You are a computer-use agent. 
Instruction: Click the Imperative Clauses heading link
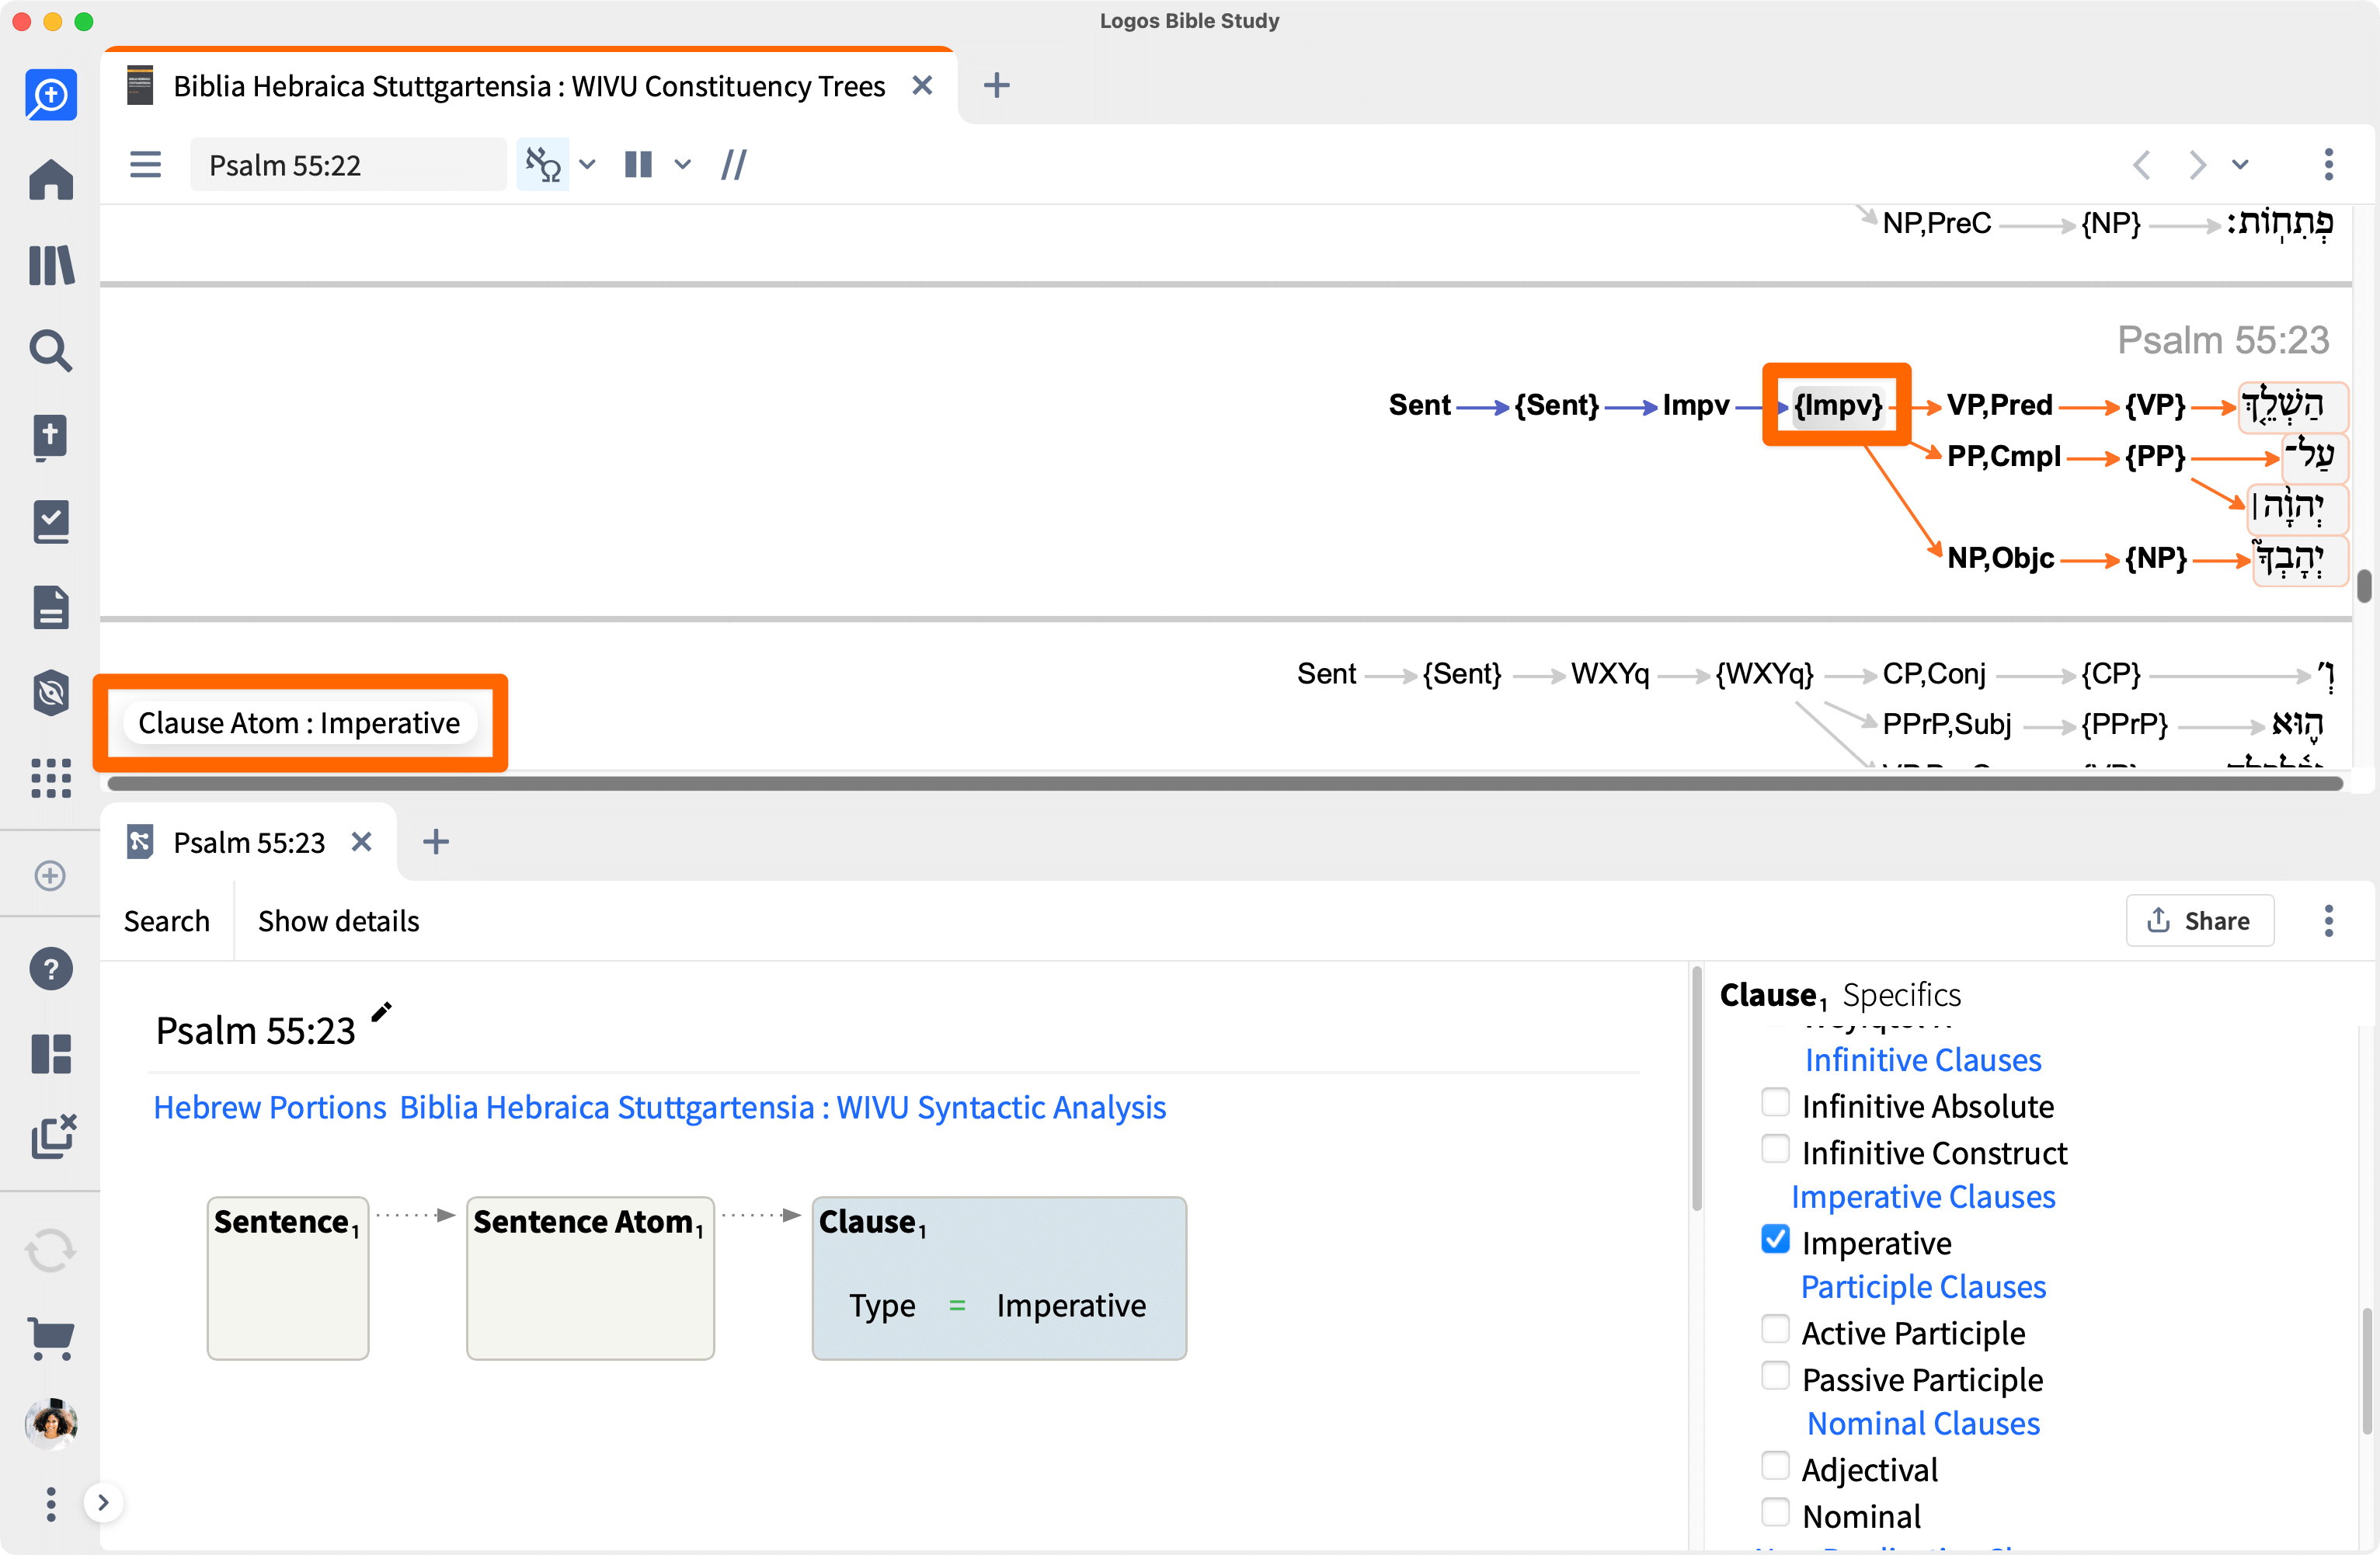[1923, 1197]
